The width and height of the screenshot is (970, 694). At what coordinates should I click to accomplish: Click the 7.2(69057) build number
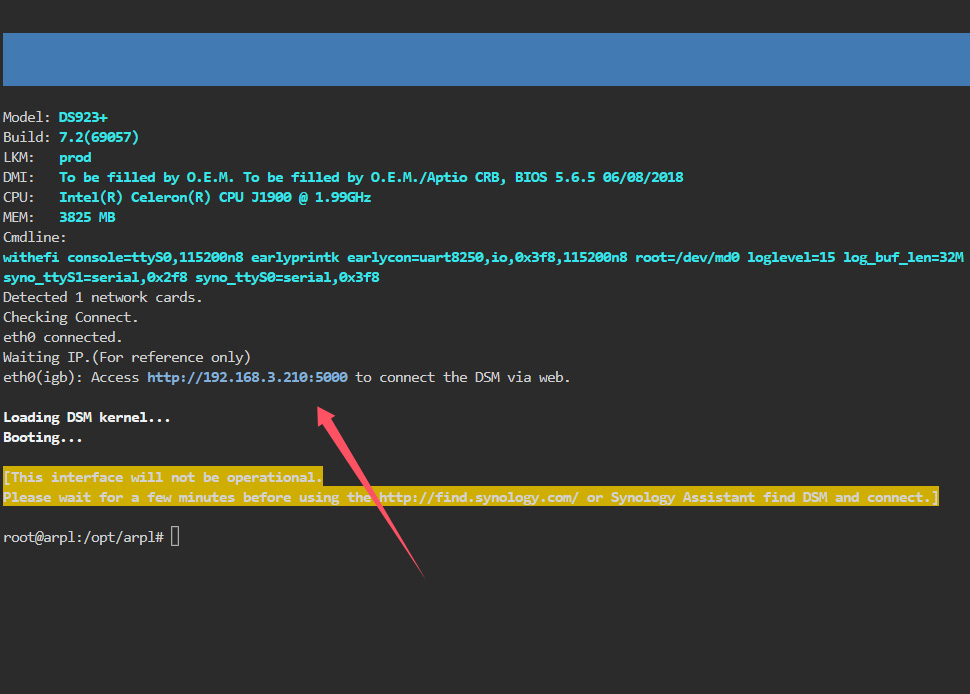click(x=98, y=137)
